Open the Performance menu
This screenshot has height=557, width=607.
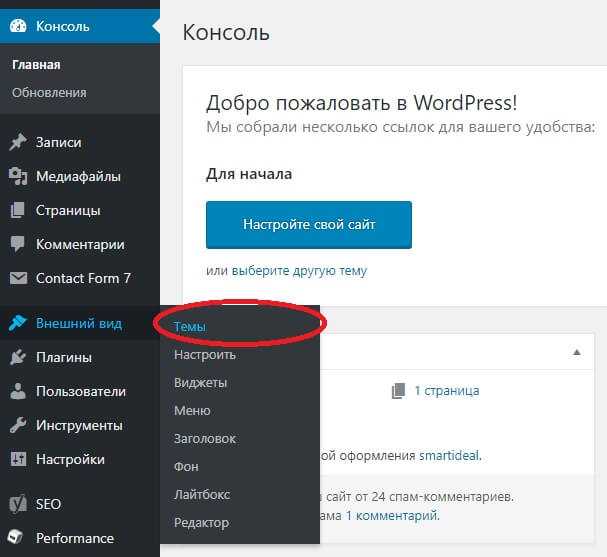(80, 538)
